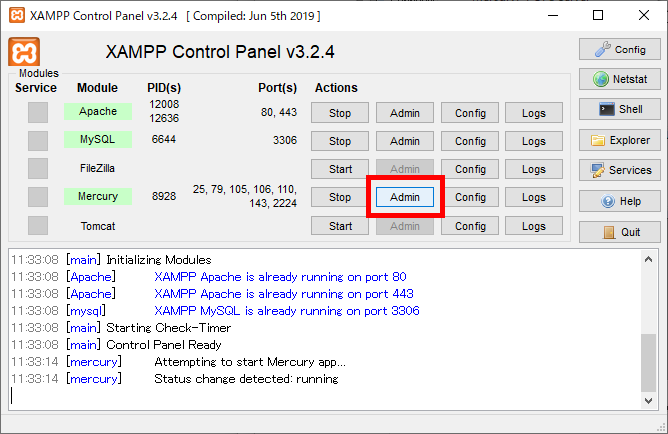This screenshot has width=668, height=434.
Task: Toggle the Mercury service install checkbox
Action: point(38,197)
